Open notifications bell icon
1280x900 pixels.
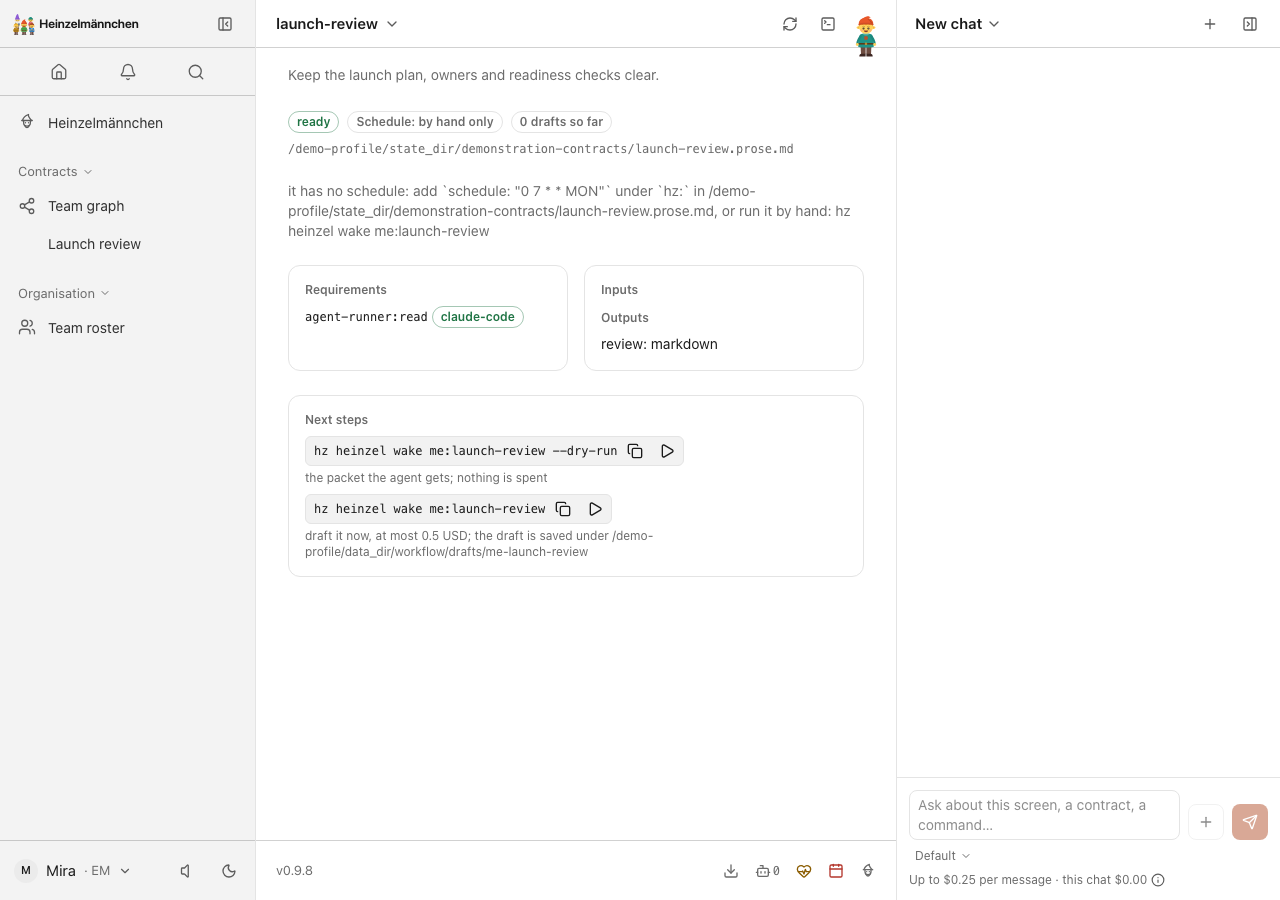[x=128, y=72]
